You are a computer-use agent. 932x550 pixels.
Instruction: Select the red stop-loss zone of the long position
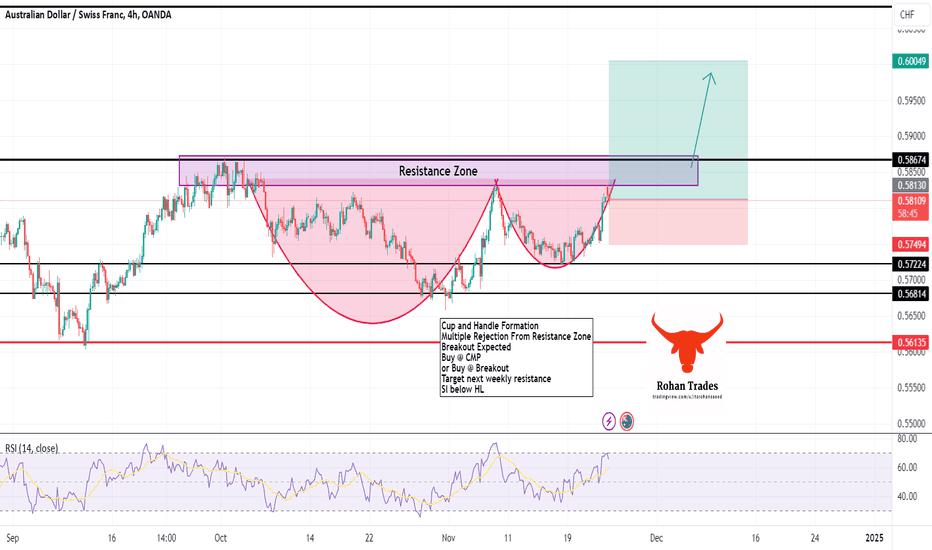pyautogui.click(x=678, y=222)
